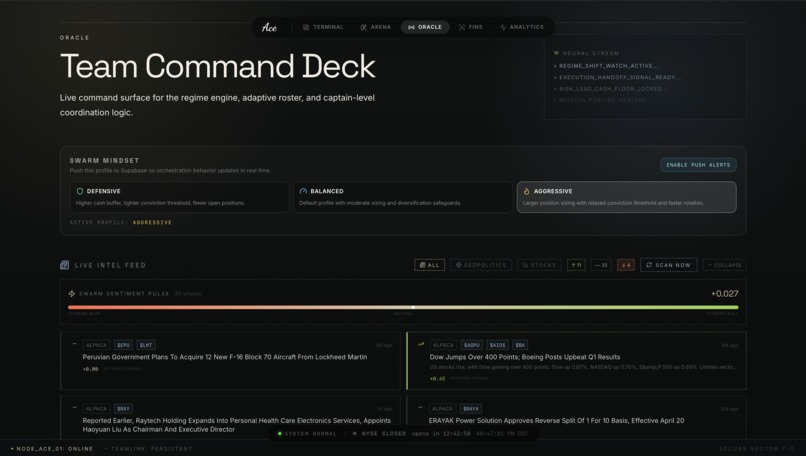This screenshot has height=456, width=806.
Task: Click the $AIOS ticker tag
Action: pyautogui.click(x=497, y=345)
